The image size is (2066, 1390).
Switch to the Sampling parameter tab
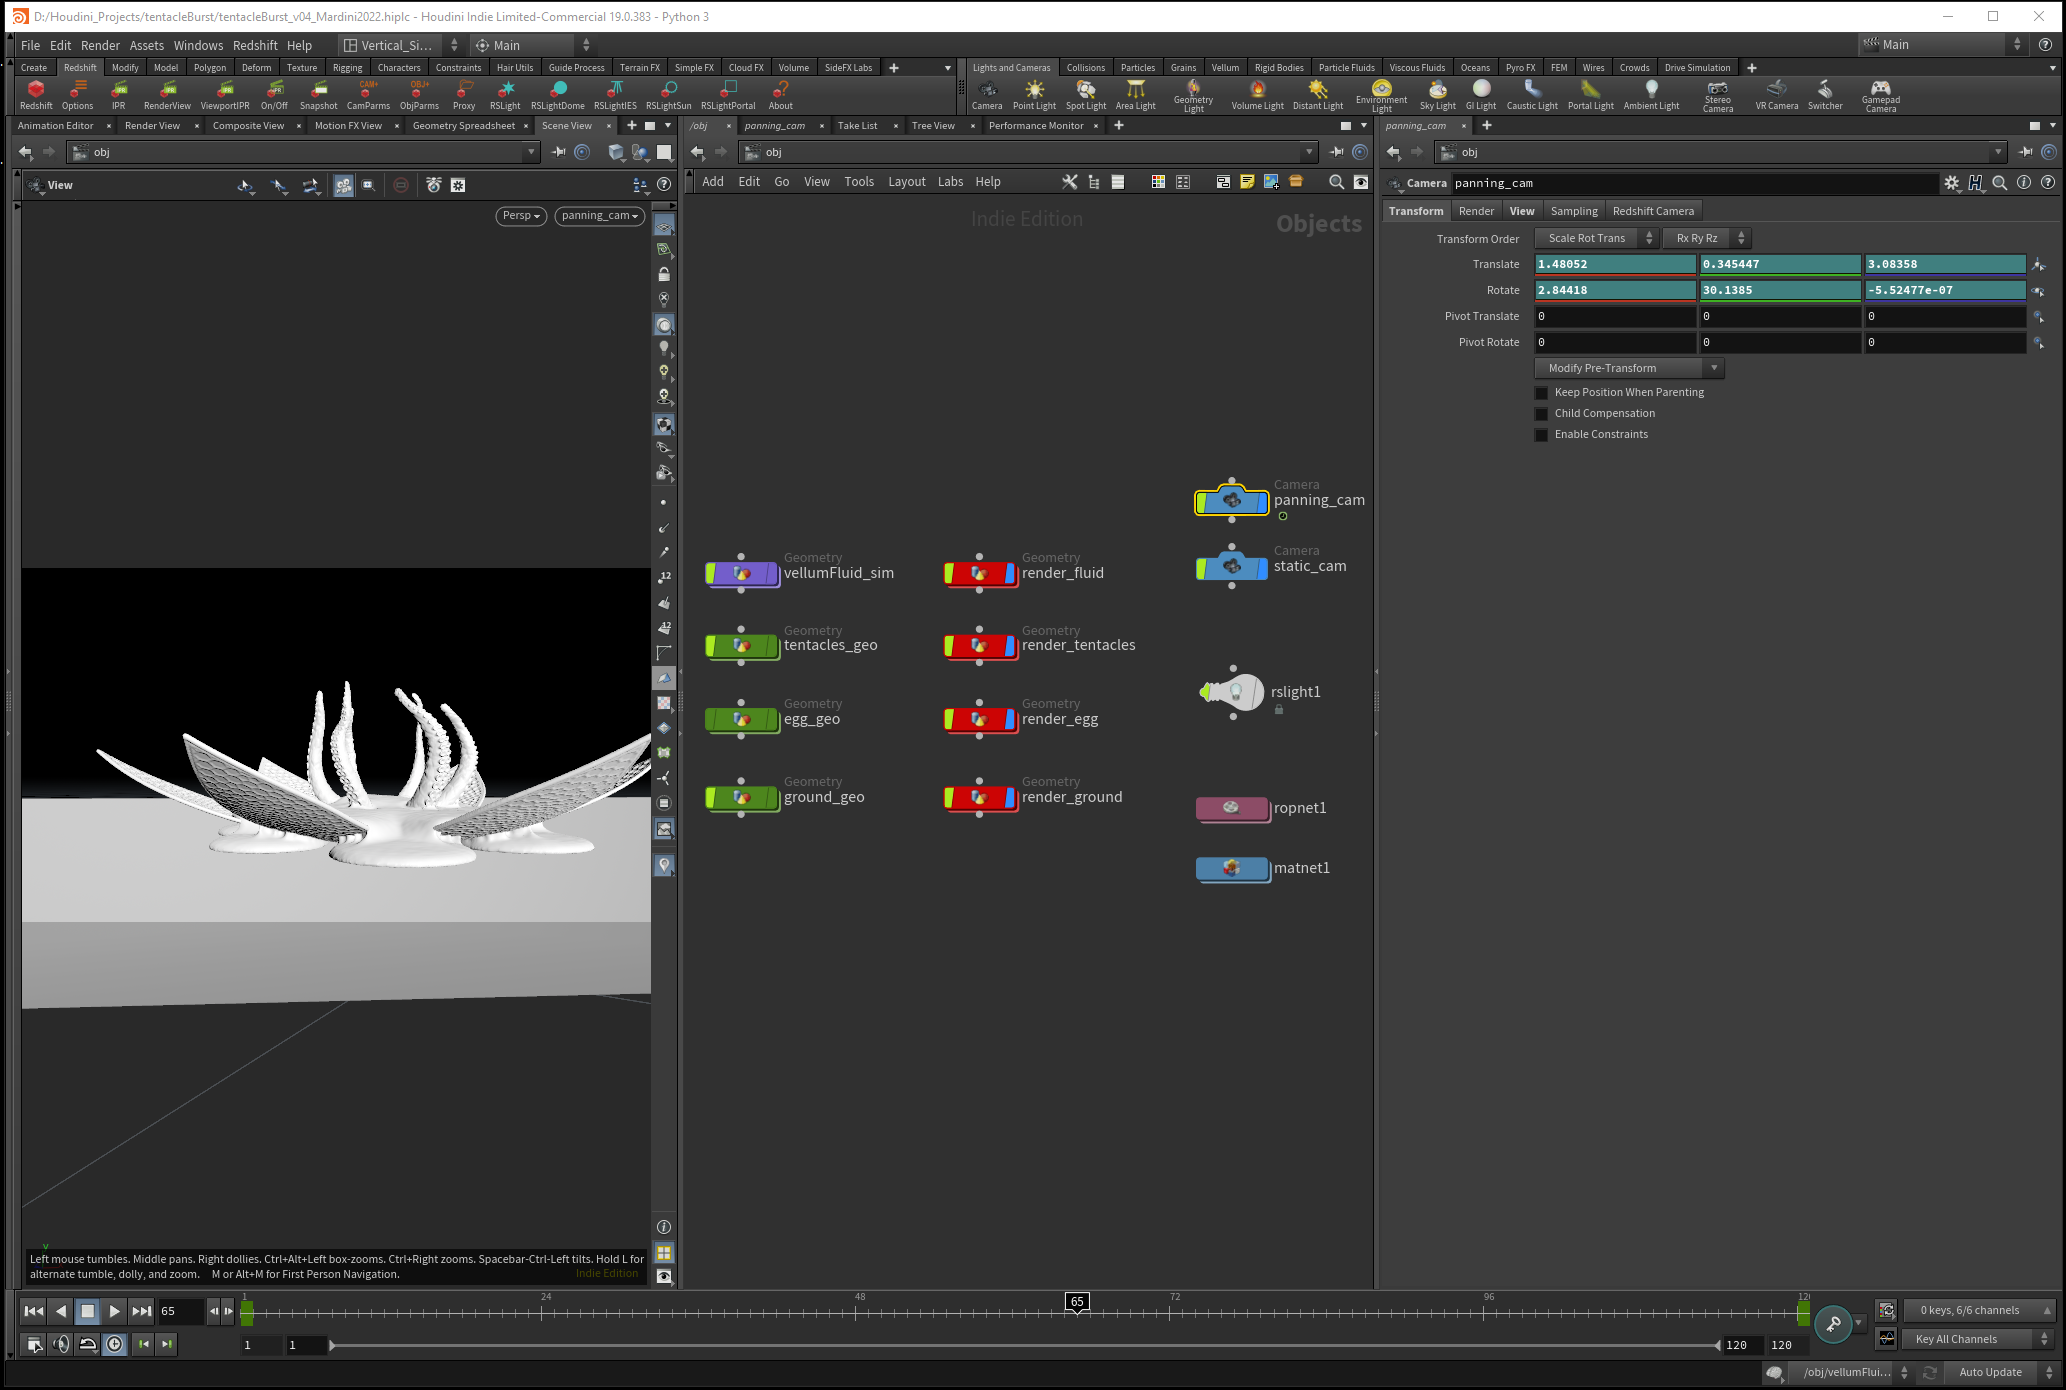coord(1574,211)
